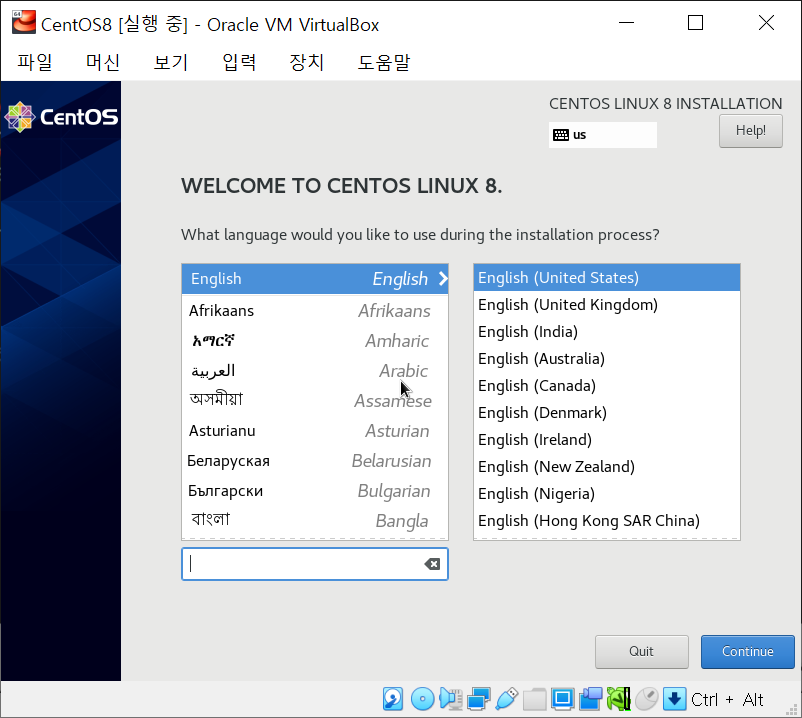
Task: Choose English (Ireland) locale
Action: pyautogui.click(x=607, y=440)
